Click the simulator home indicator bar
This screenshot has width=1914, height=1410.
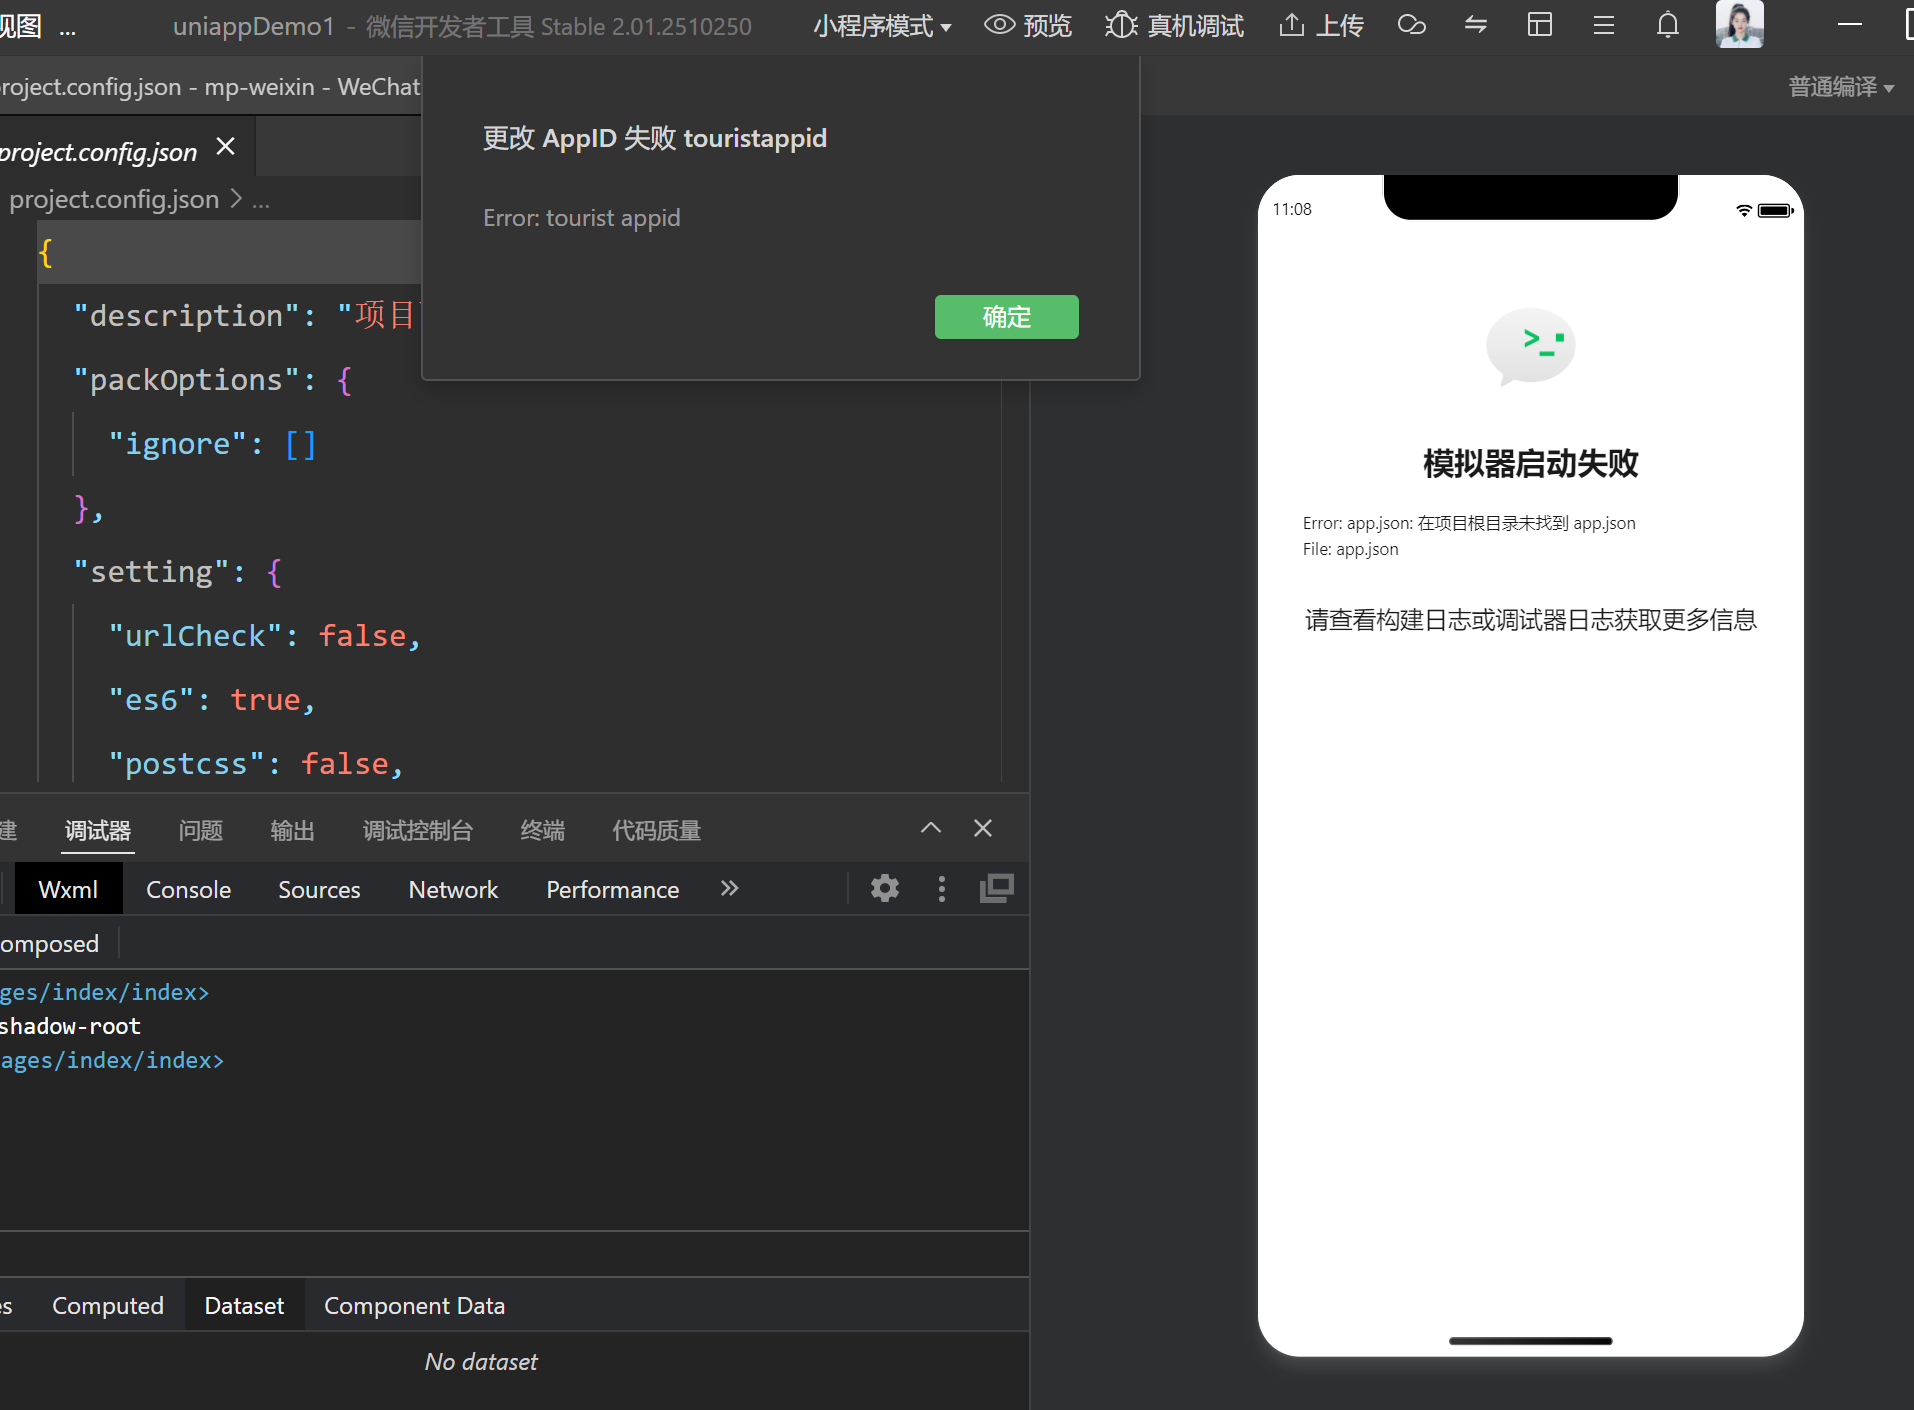pos(1530,1341)
